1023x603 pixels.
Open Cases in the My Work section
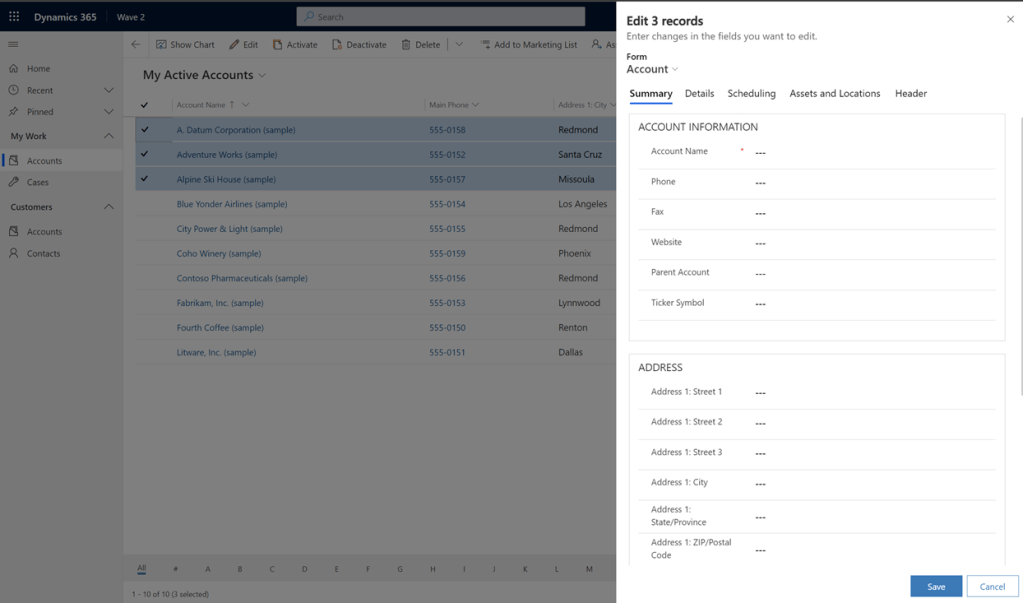click(37, 182)
